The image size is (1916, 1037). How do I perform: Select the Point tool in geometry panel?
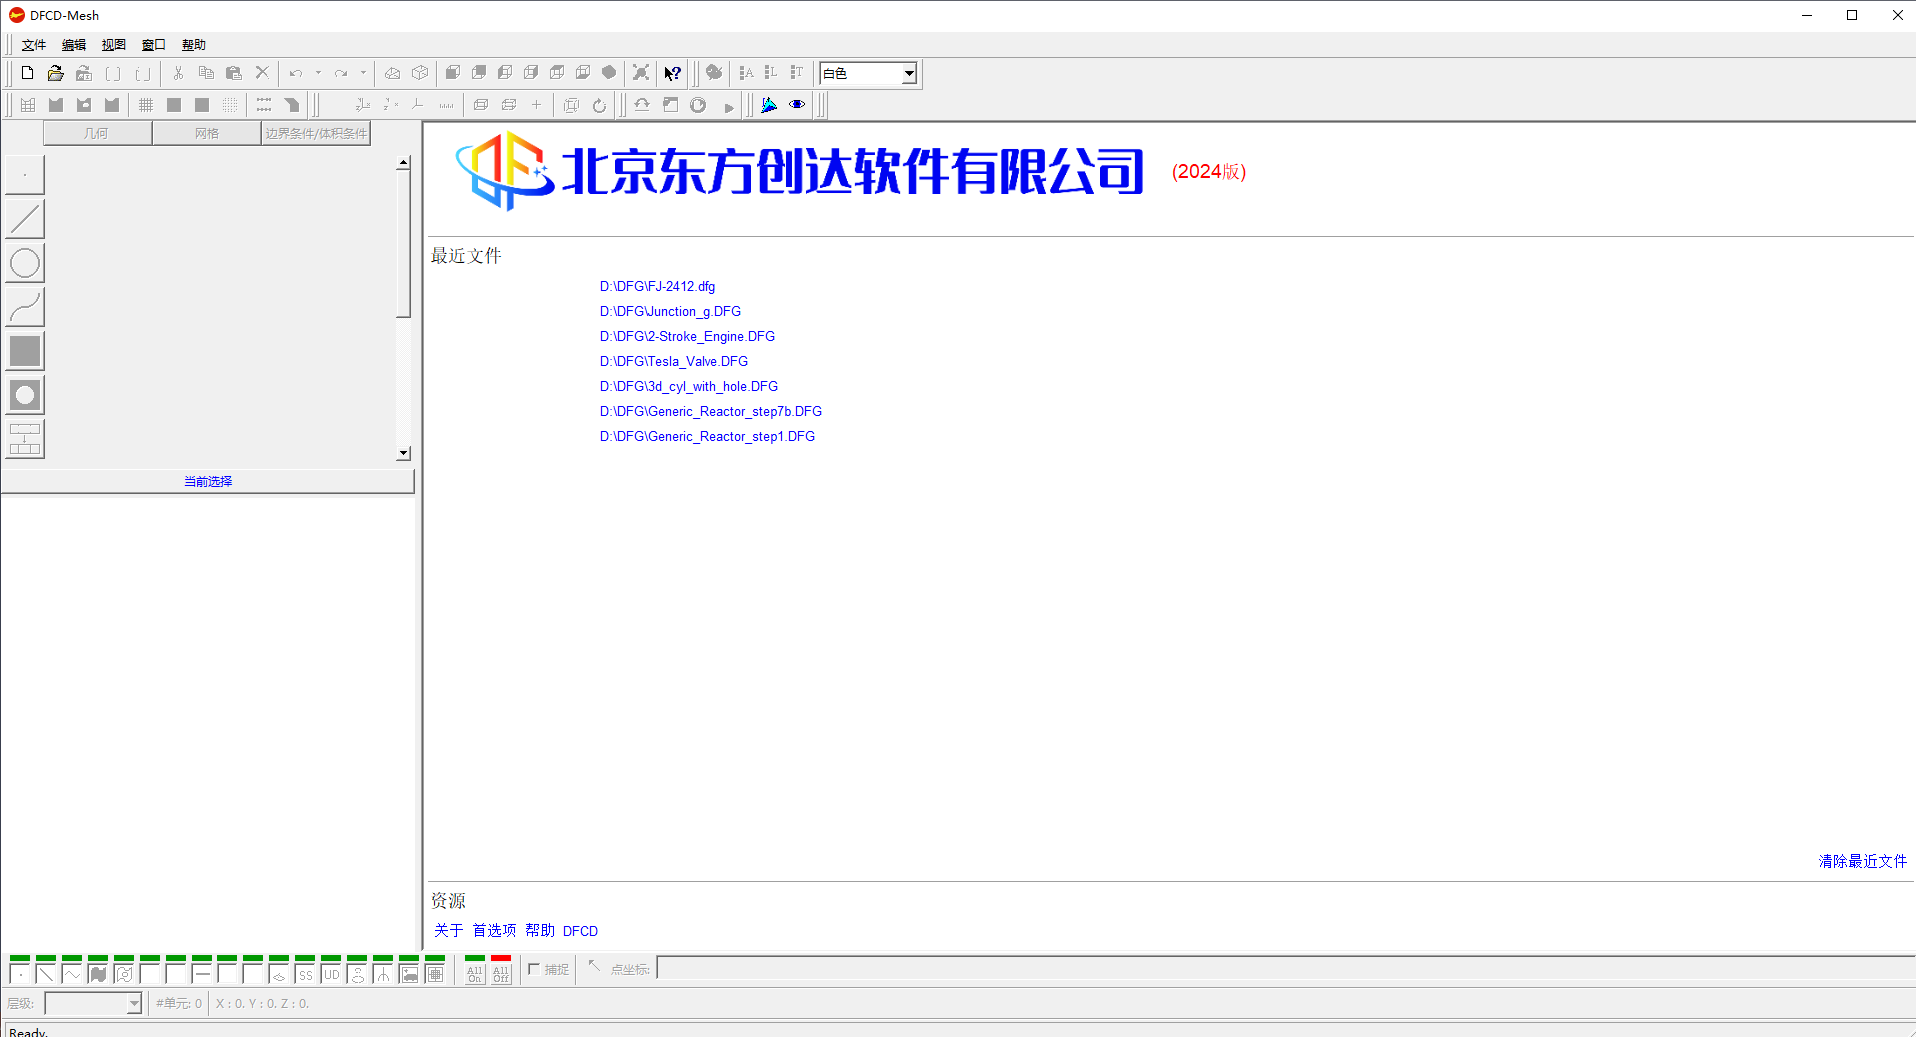[25, 175]
